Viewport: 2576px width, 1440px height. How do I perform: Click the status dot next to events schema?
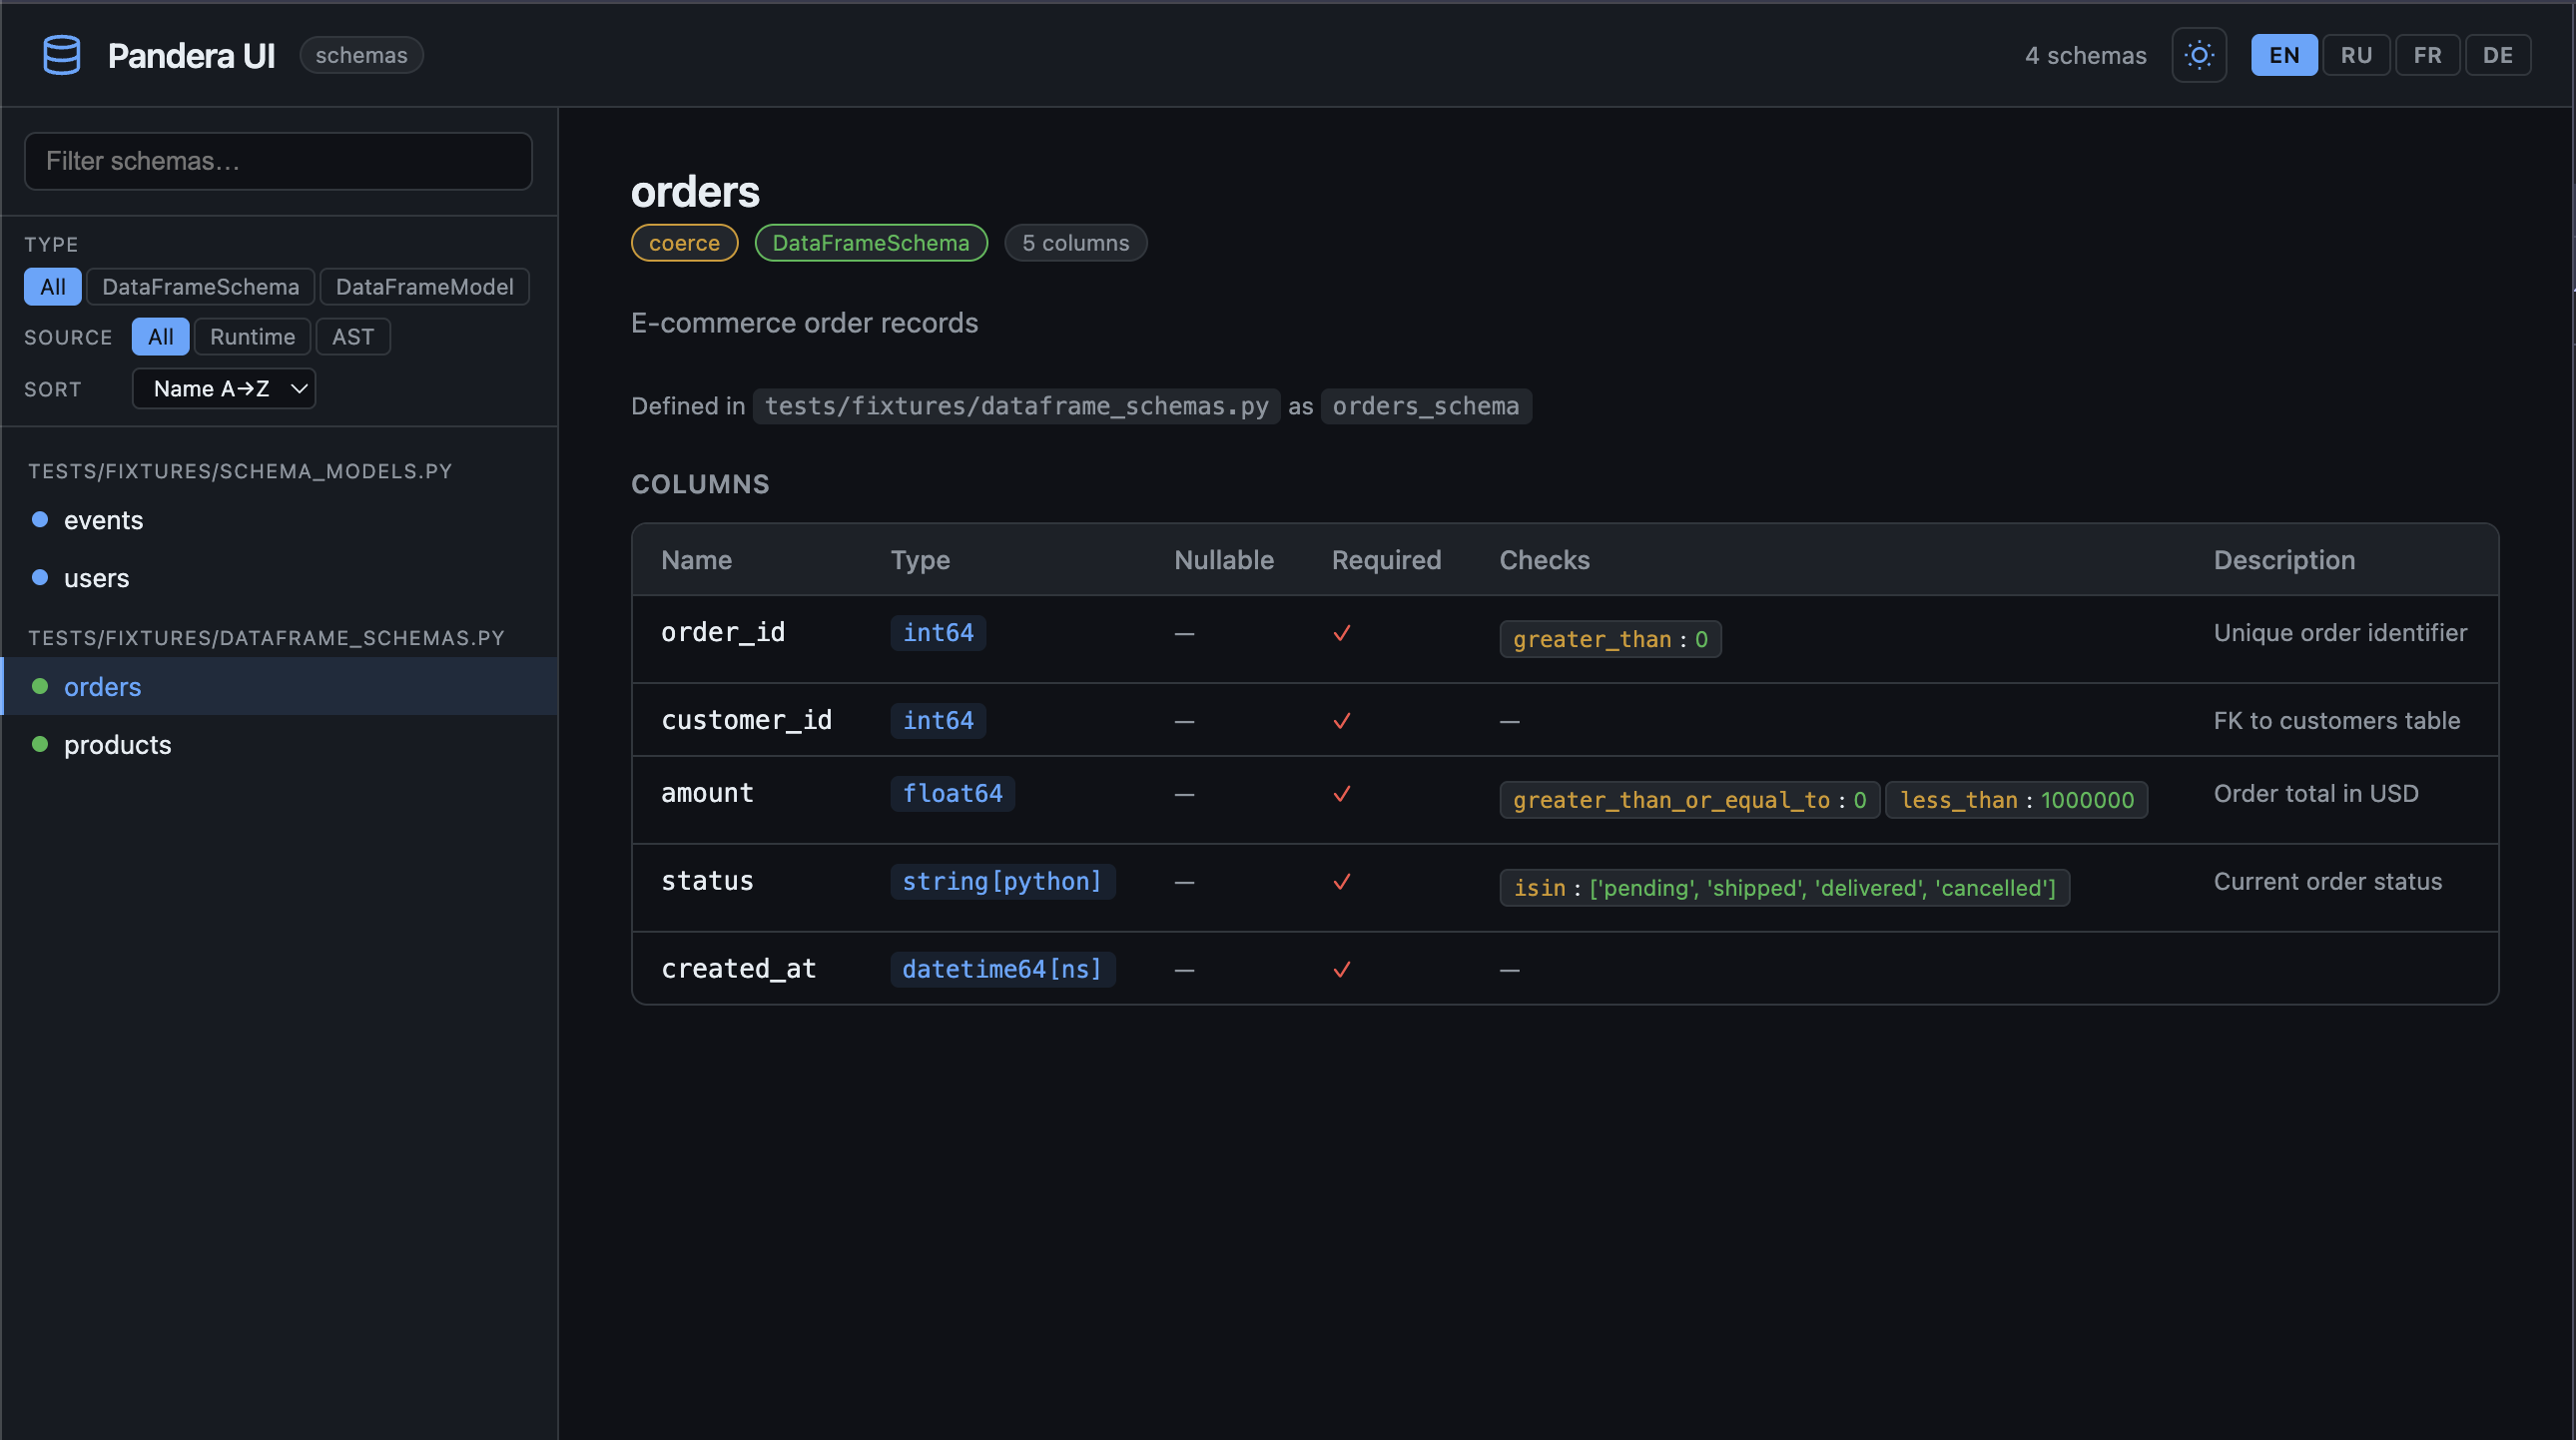(41, 520)
